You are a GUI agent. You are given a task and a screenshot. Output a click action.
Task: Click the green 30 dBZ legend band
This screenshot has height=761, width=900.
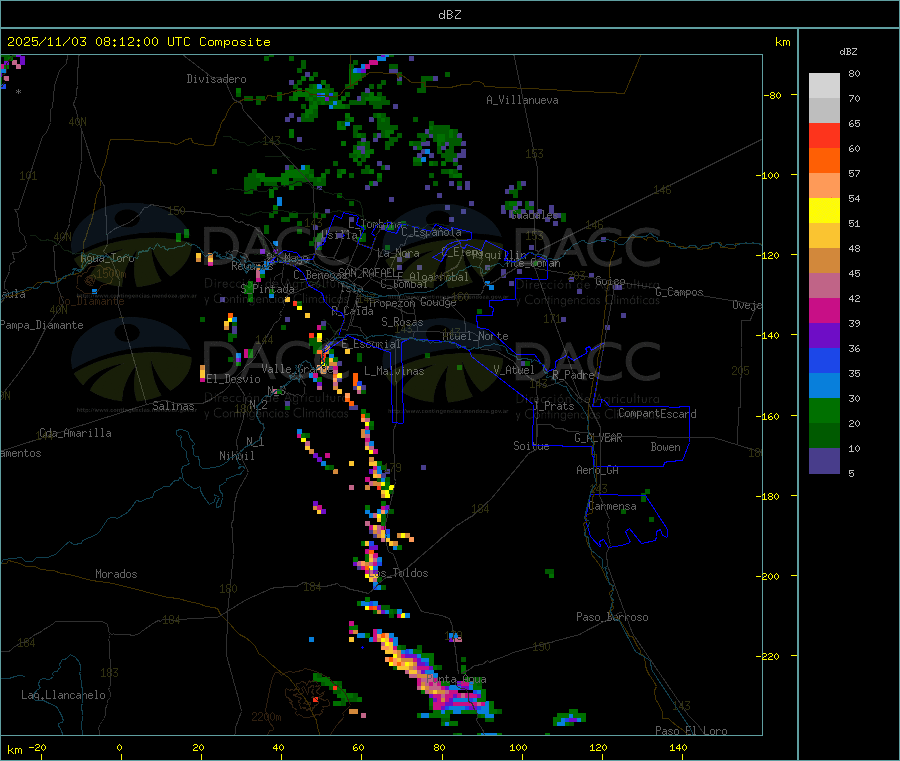pos(824,410)
